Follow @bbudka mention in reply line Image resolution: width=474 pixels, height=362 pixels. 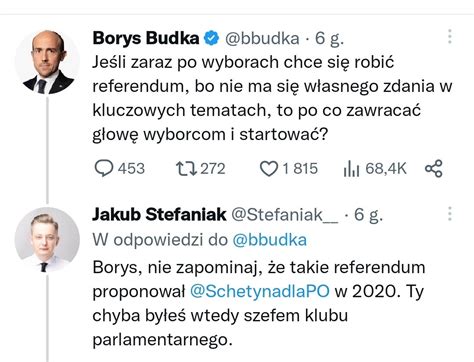(270, 240)
